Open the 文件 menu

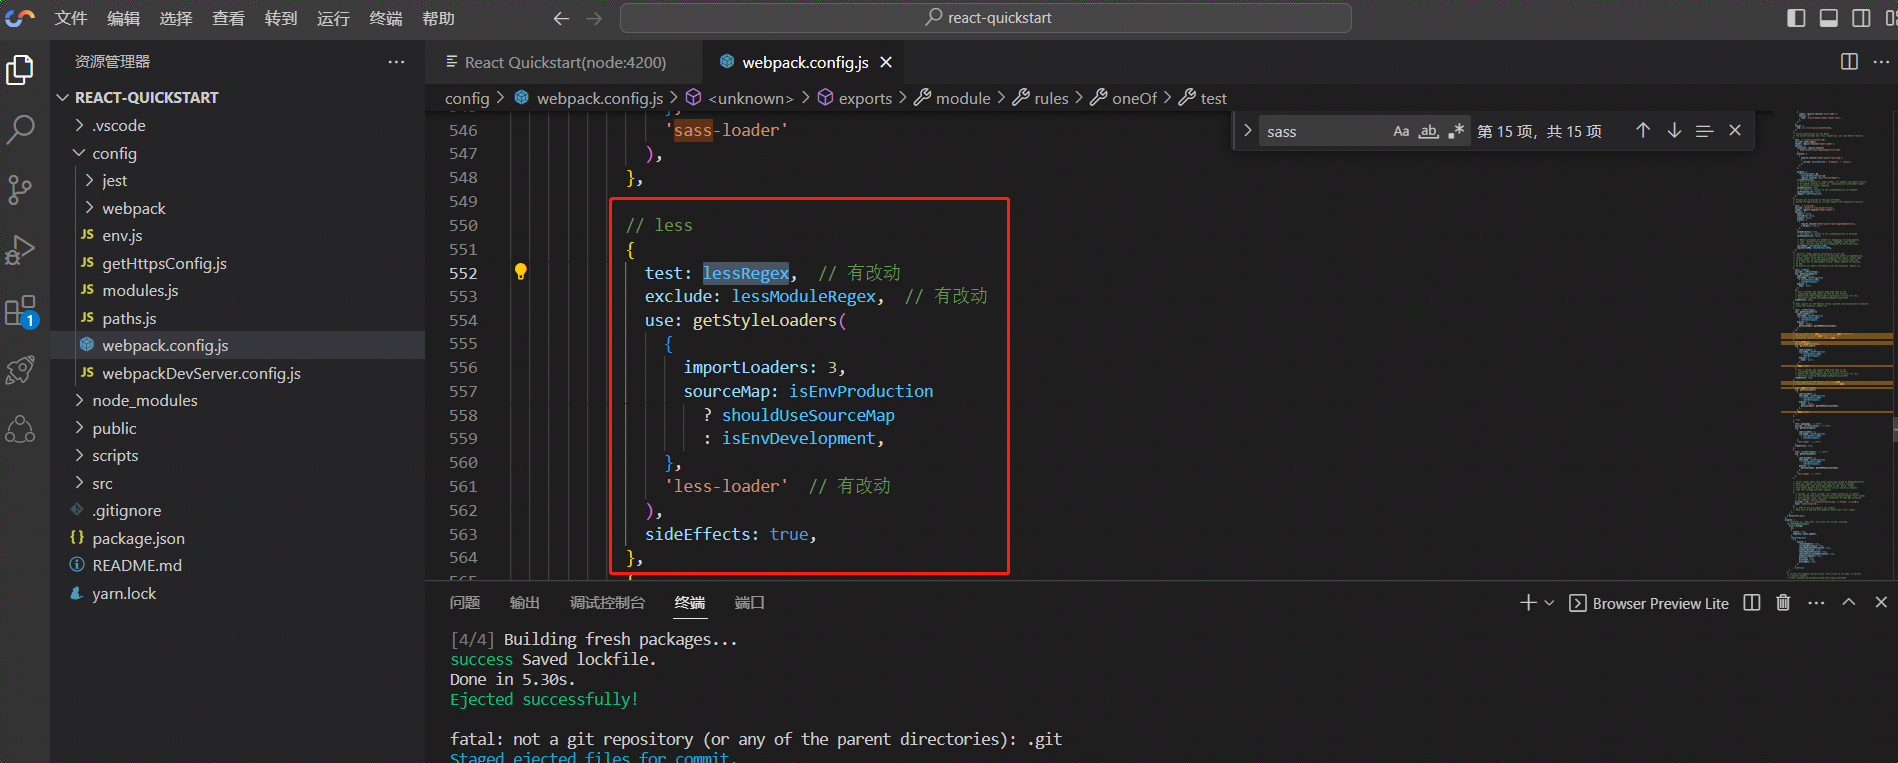pyautogui.click(x=71, y=18)
